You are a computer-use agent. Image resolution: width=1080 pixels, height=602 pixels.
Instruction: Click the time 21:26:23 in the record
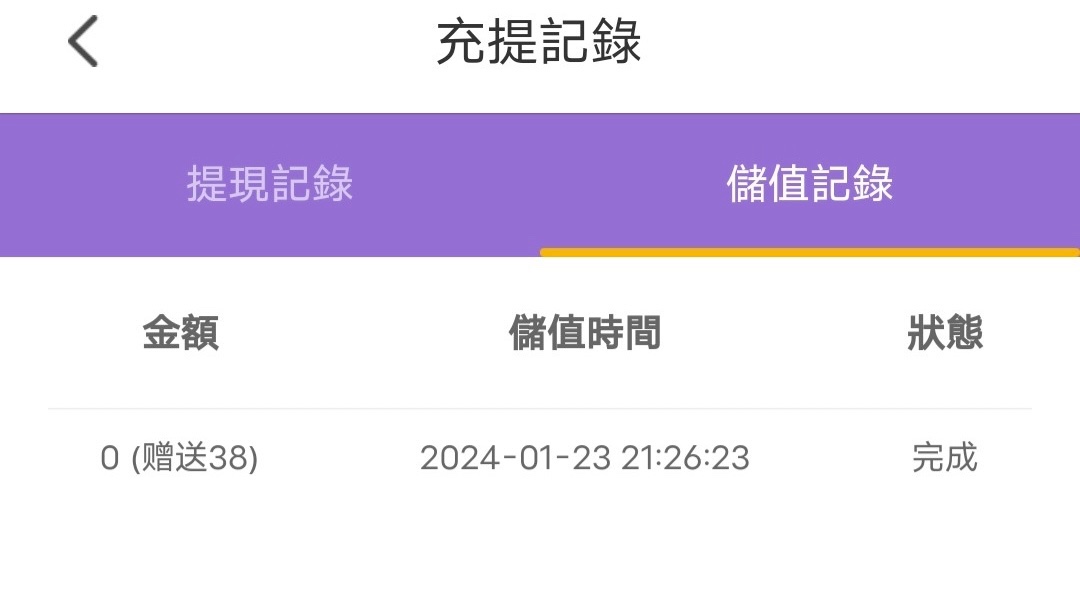685,458
